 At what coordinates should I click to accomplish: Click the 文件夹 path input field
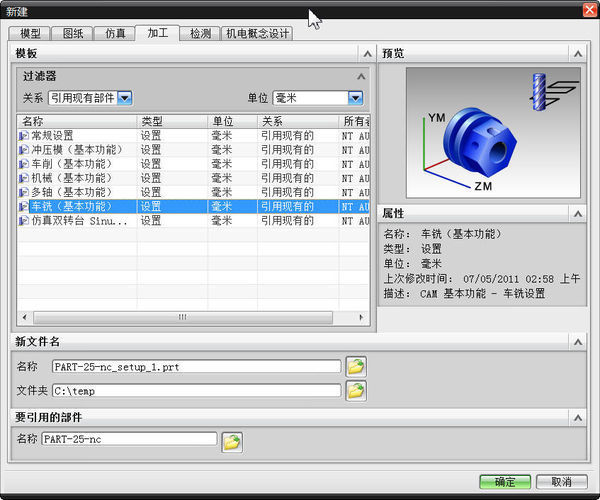(x=196, y=391)
